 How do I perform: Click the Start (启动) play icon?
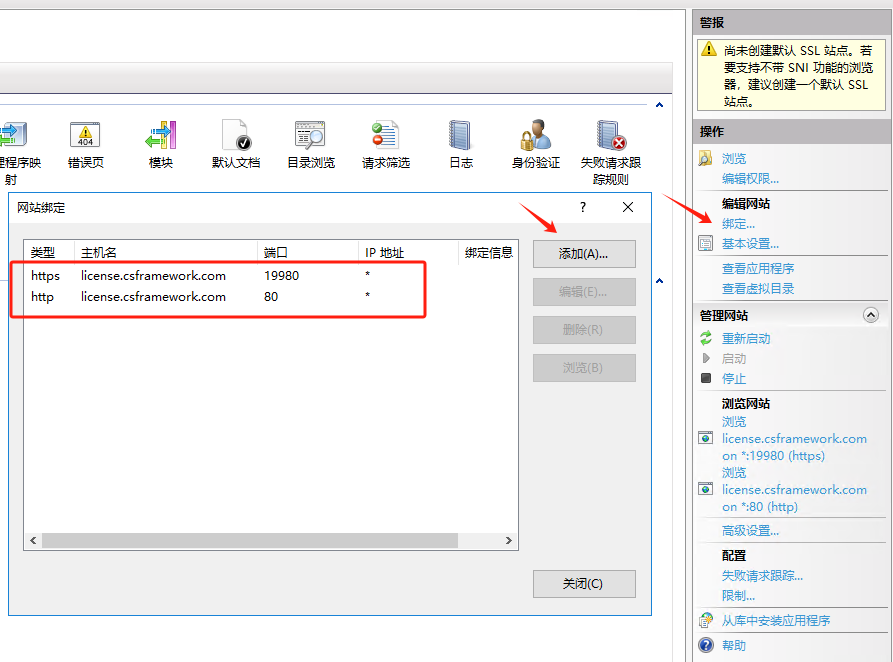click(x=706, y=358)
